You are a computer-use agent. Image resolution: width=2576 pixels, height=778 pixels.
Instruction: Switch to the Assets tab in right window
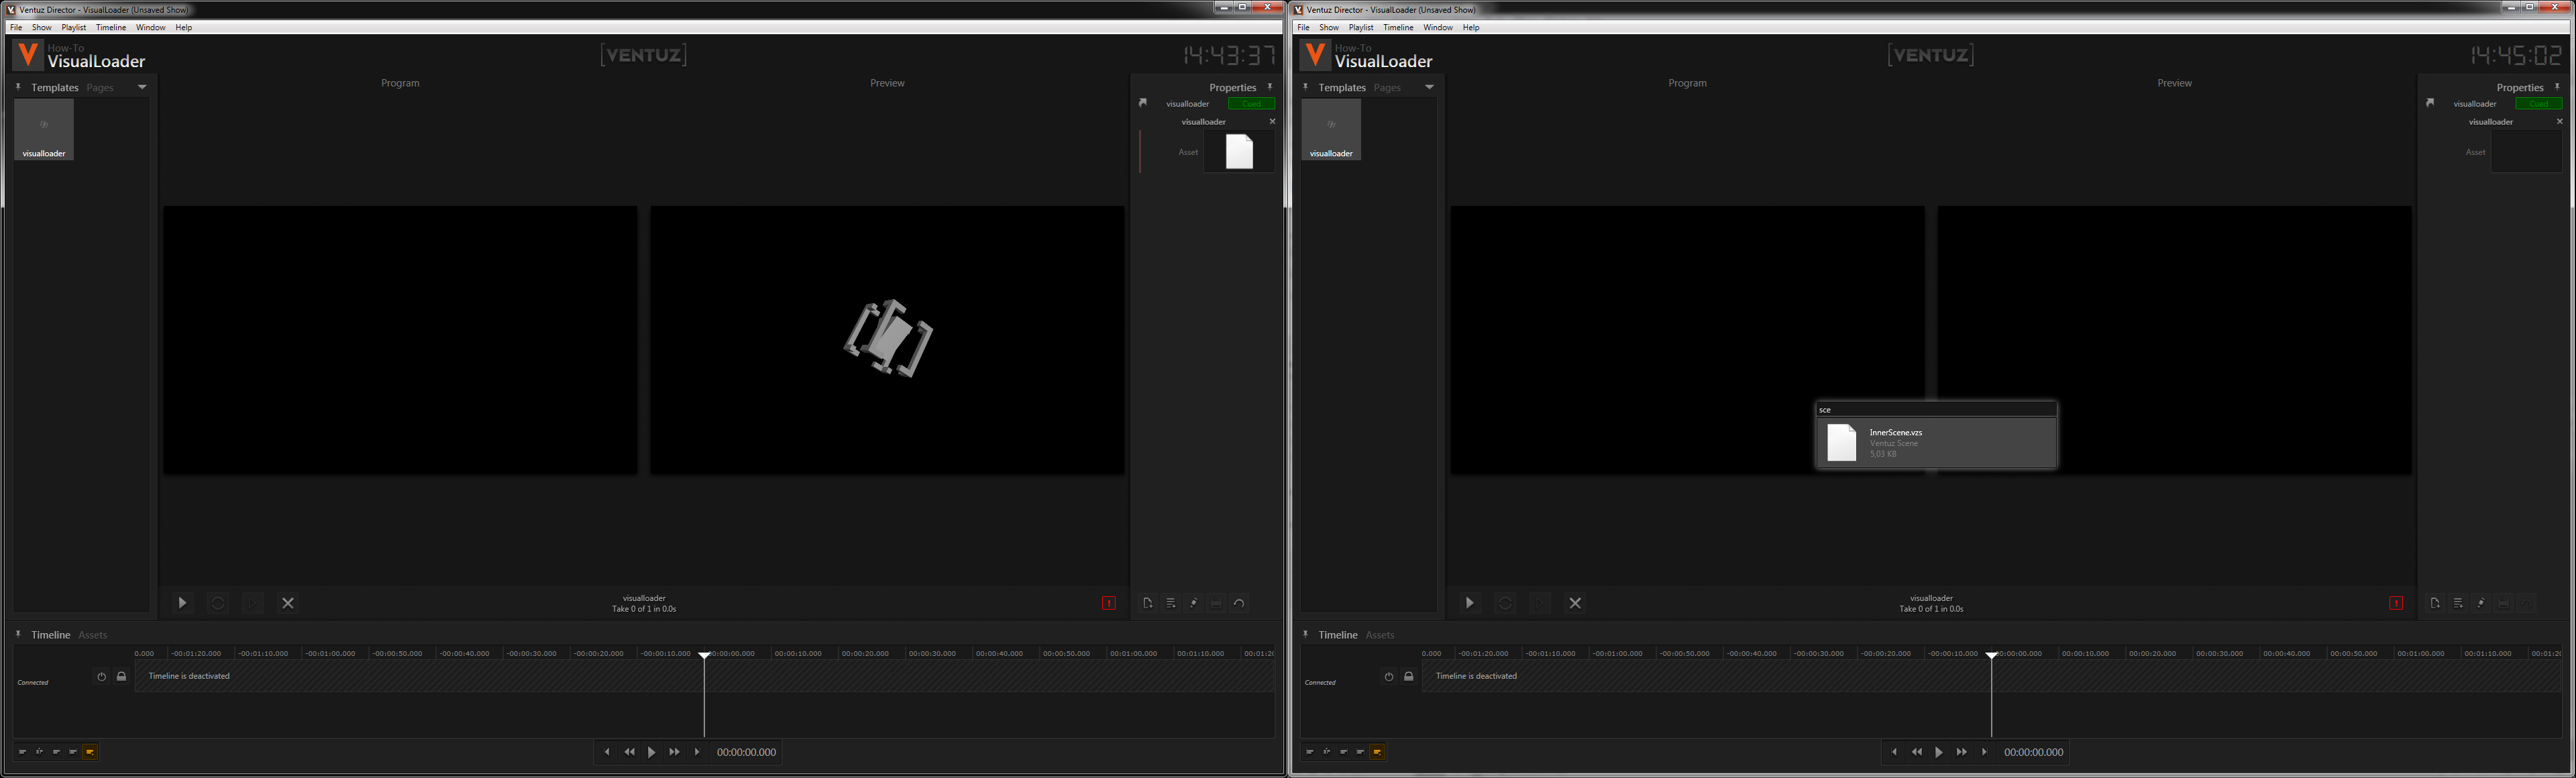1379,635
